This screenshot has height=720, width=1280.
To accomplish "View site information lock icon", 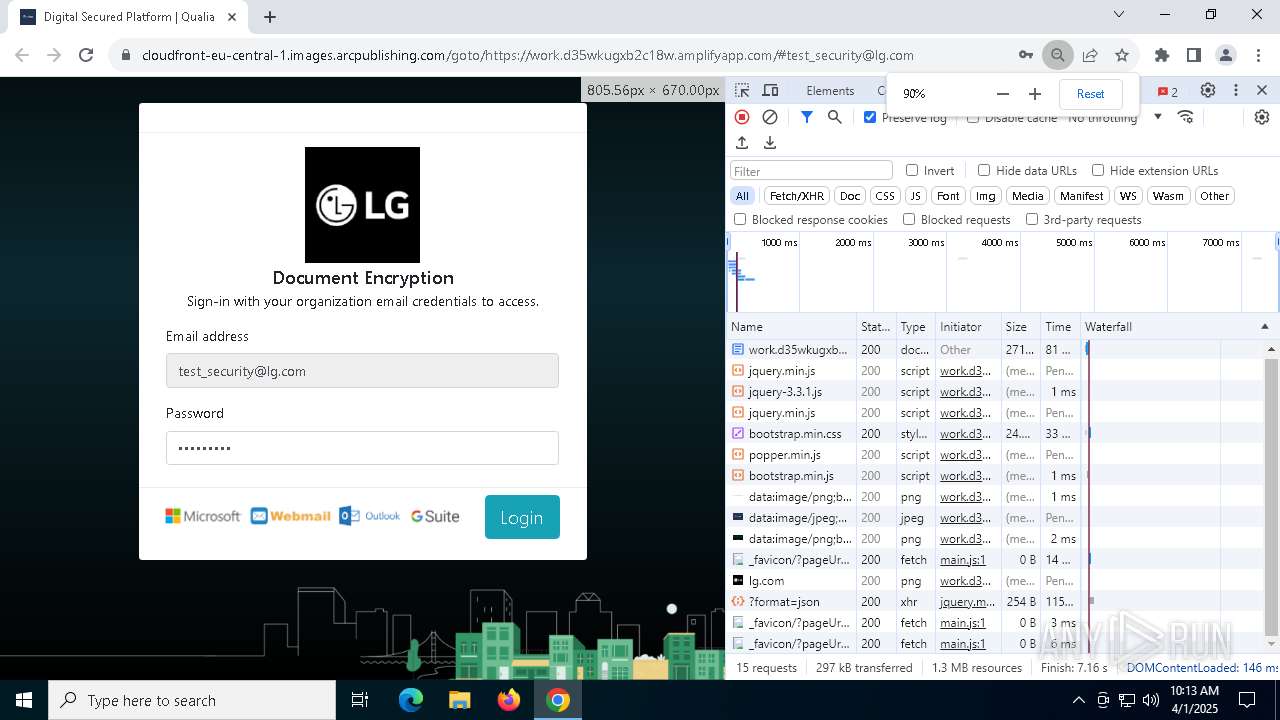I will pos(126,55).
